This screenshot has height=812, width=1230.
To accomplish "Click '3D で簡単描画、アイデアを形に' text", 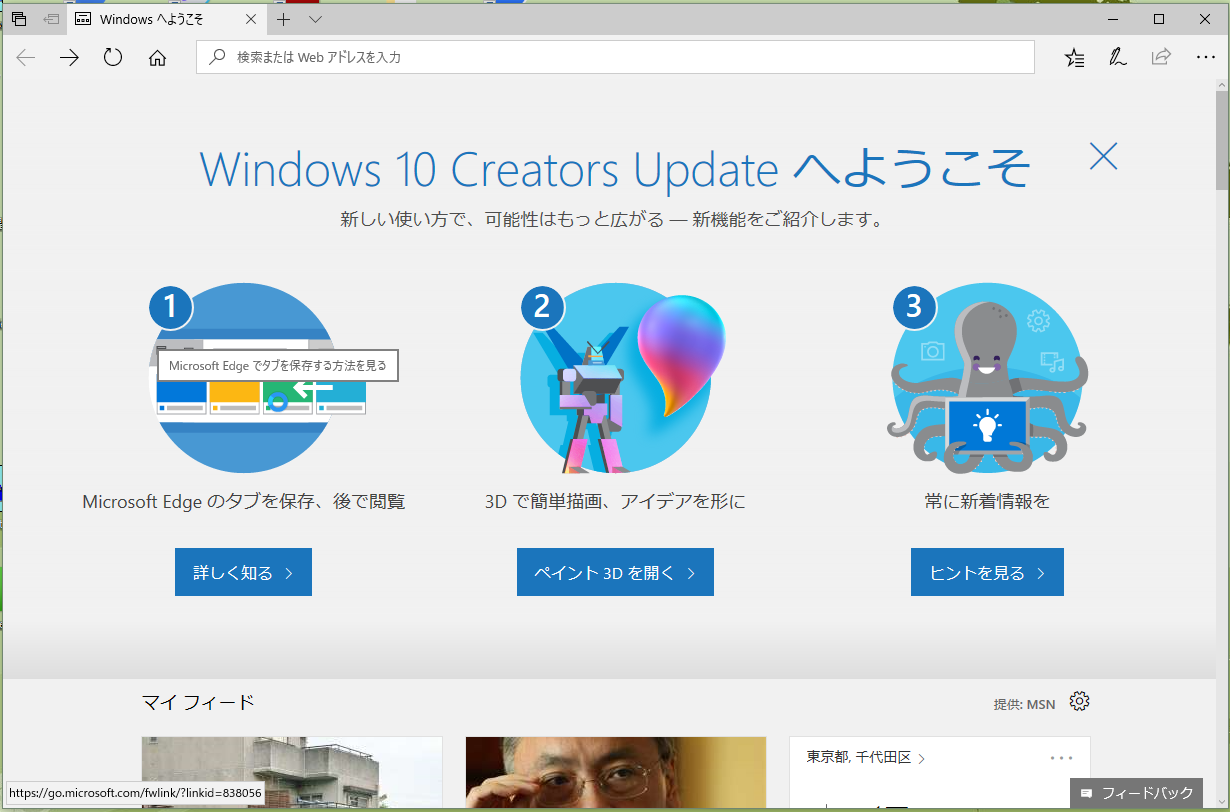I will point(615,502).
